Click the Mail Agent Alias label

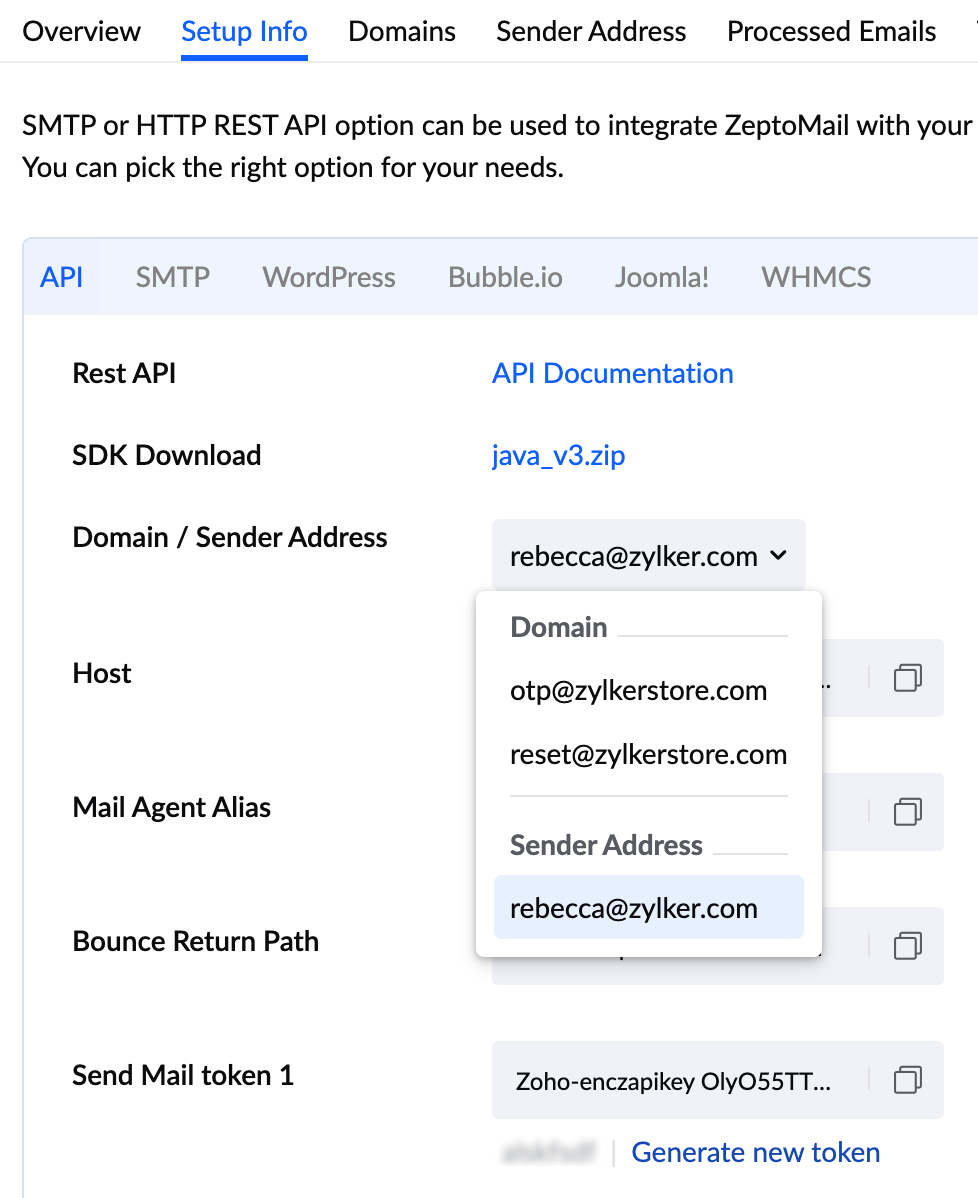click(x=172, y=808)
